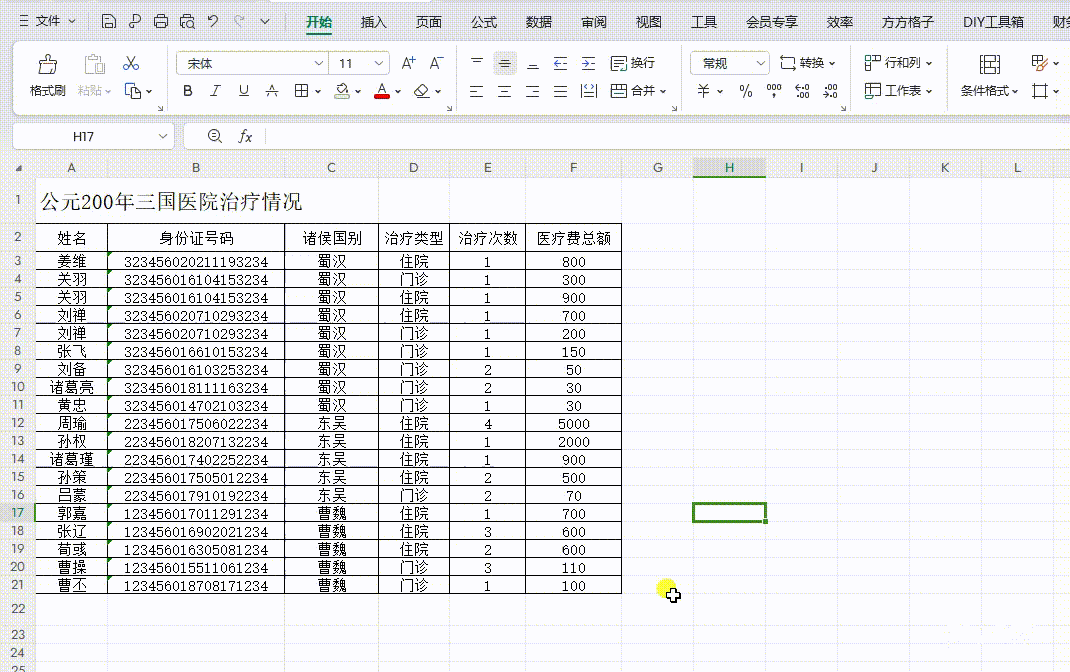Viewport: 1070px width, 672px height.
Task: Click Decrease Indent icon
Action: (560, 63)
